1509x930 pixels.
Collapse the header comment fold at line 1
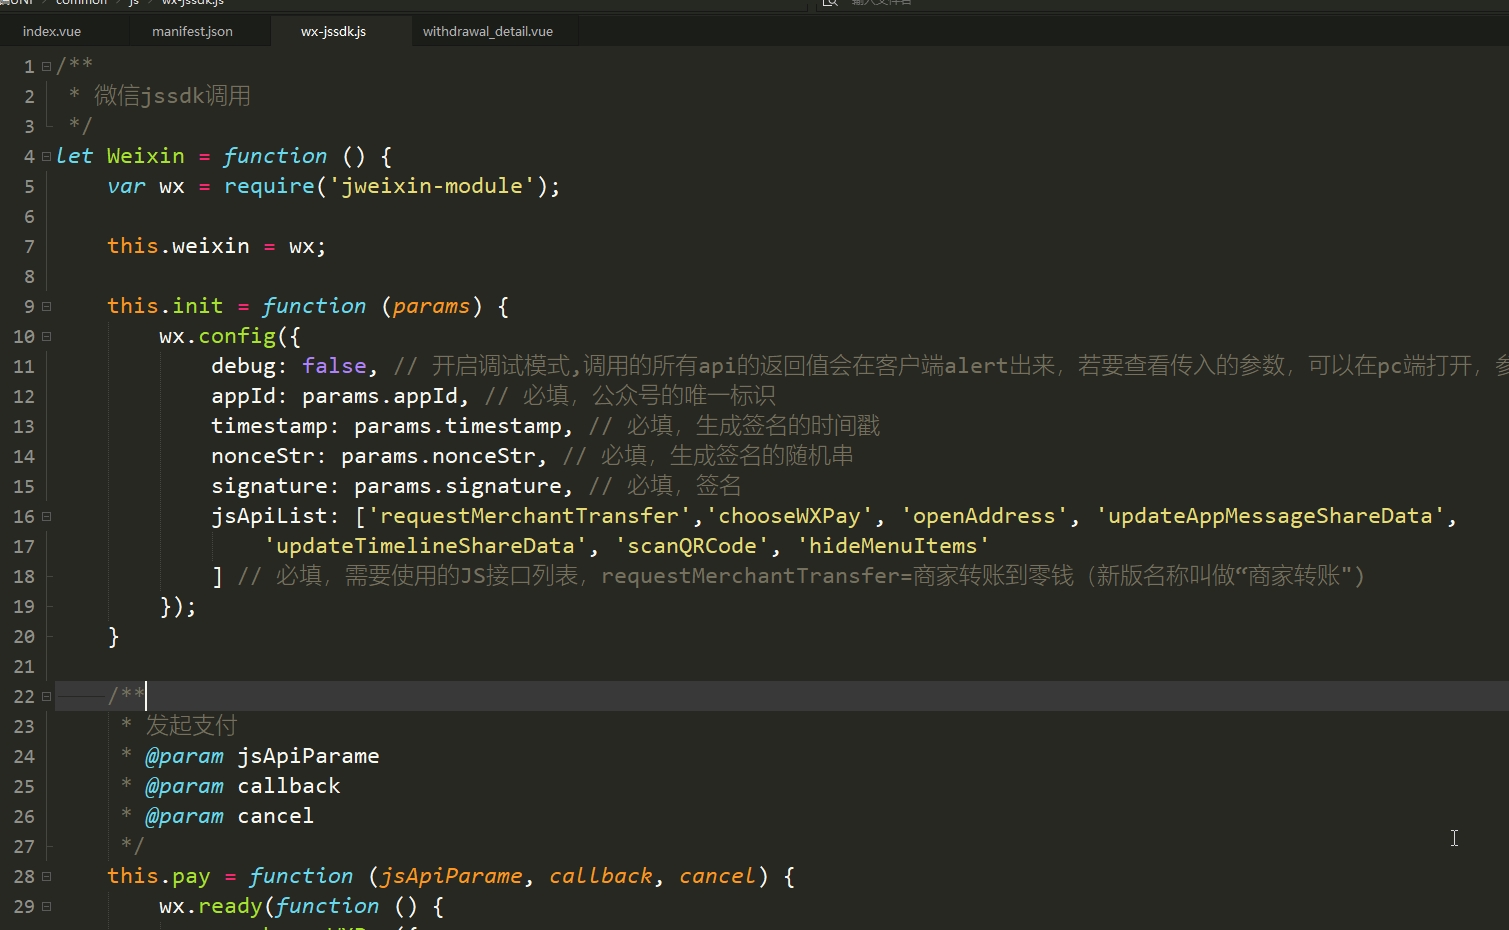coord(46,67)
